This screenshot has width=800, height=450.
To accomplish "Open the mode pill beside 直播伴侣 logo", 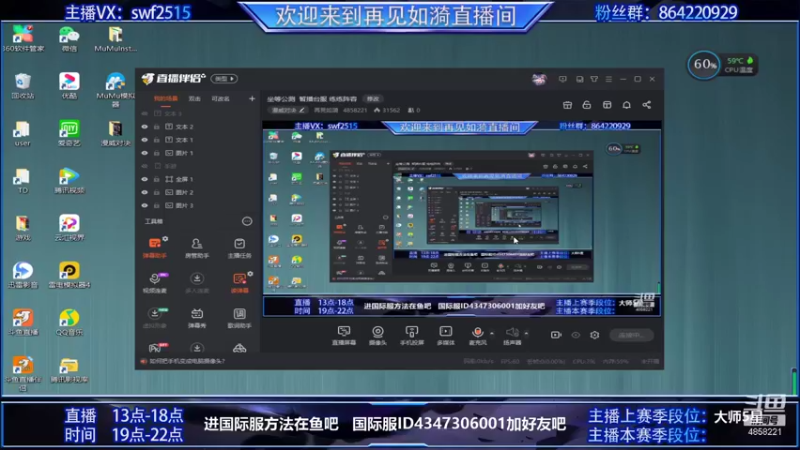I will click(x=224, y=79).
